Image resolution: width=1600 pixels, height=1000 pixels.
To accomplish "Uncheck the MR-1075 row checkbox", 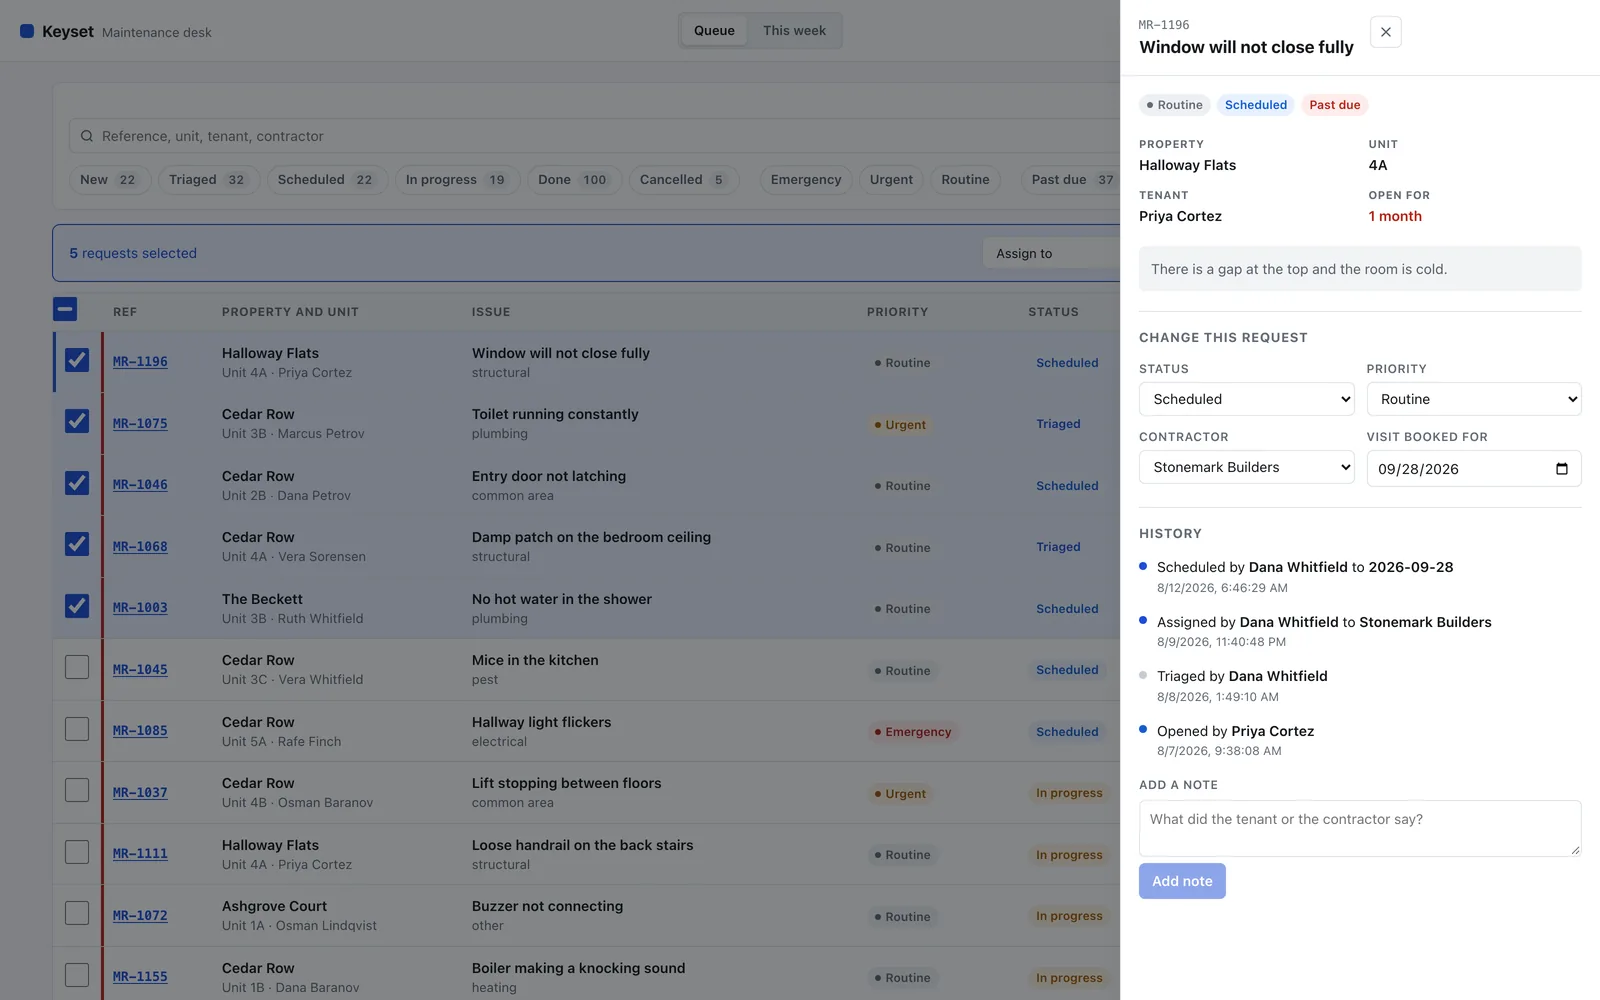I will coord(77,421).
